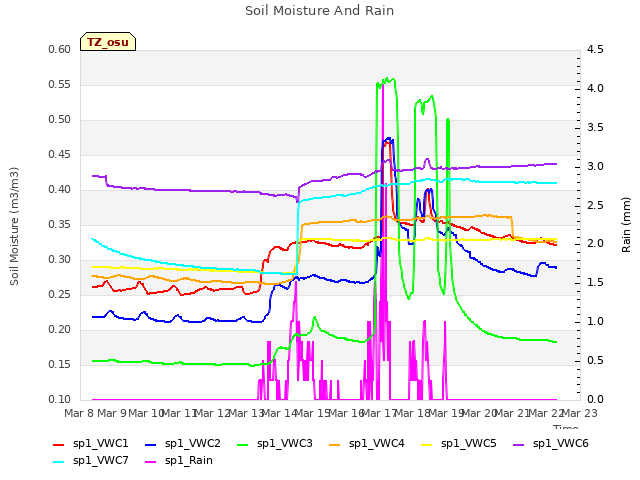Click the 3.5 rain axis tick label

(595, 127)
